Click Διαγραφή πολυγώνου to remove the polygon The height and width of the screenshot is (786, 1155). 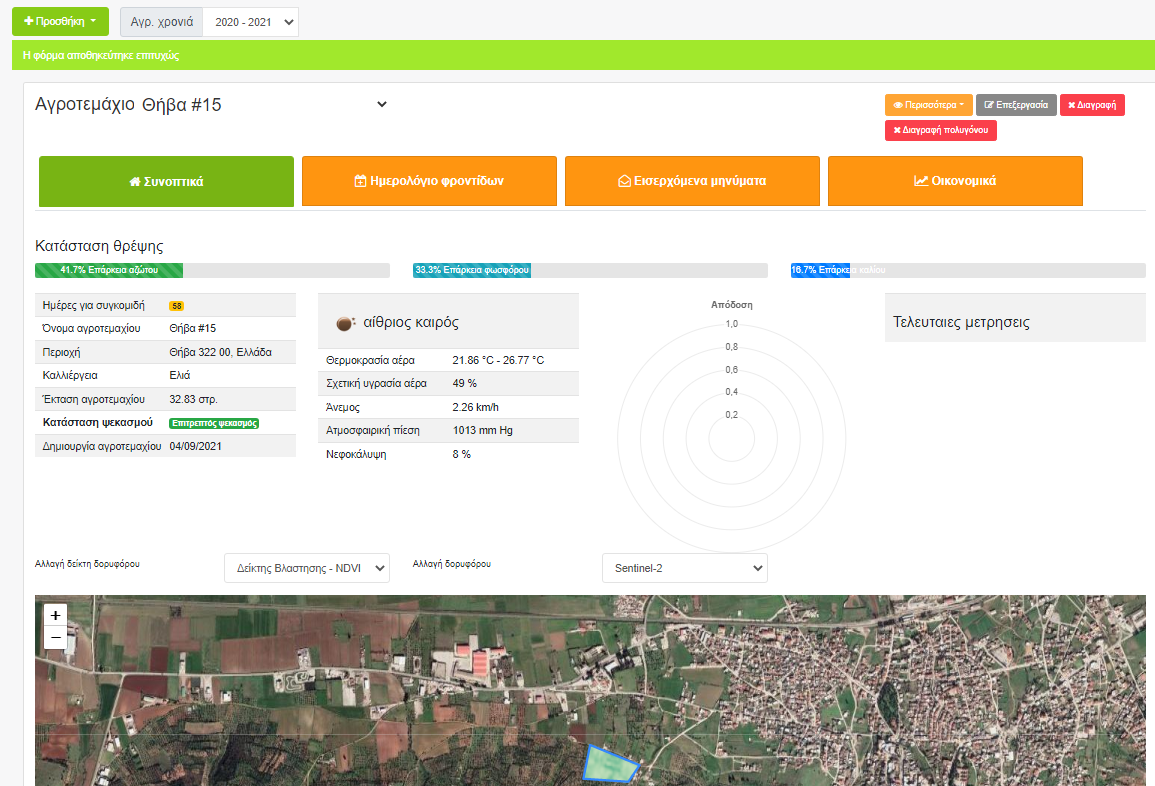point(940,130)
